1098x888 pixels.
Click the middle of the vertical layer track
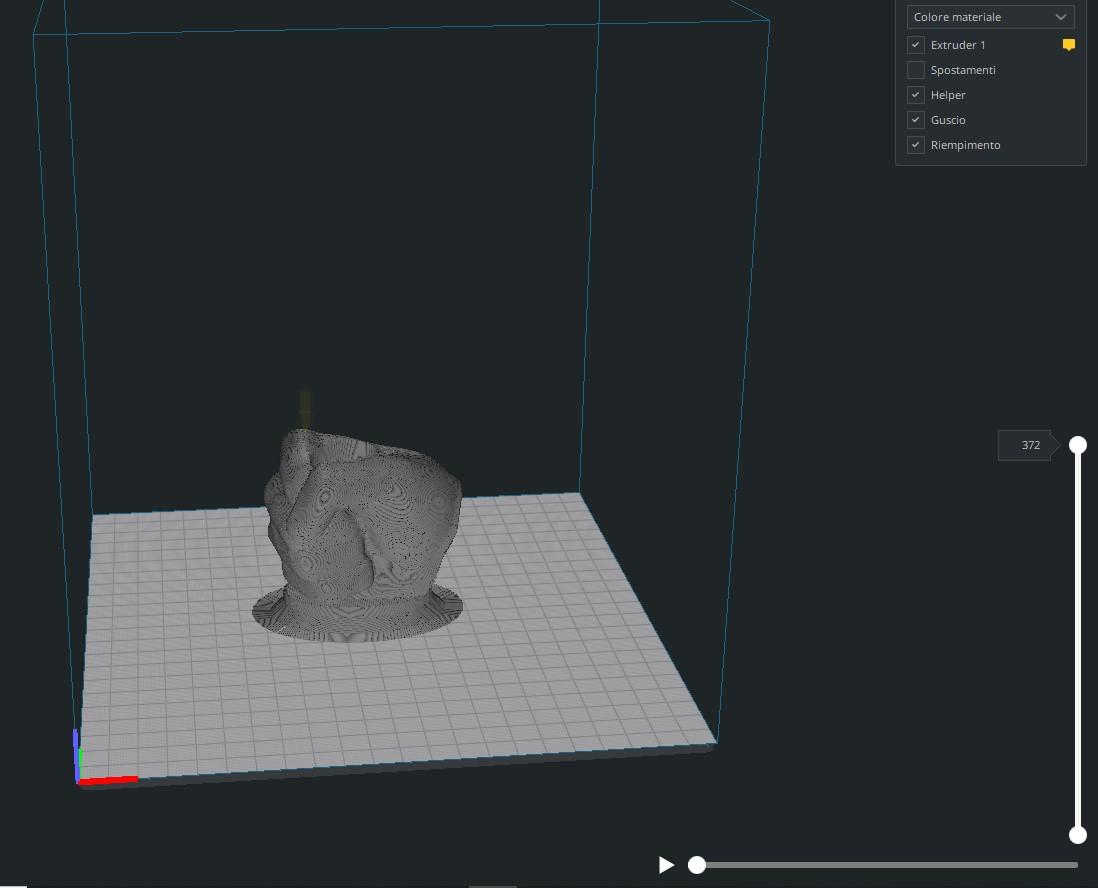pyautogui.click(x=1078, y=640)
